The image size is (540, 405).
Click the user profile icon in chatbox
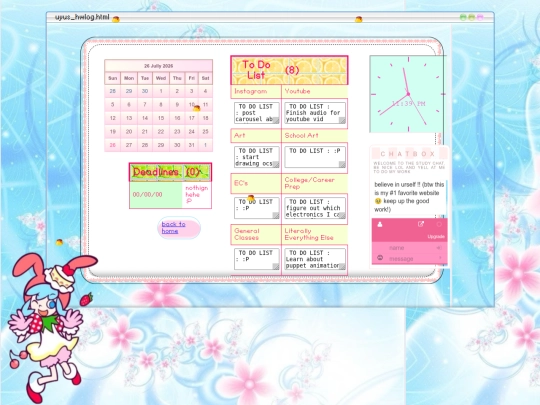380,224
